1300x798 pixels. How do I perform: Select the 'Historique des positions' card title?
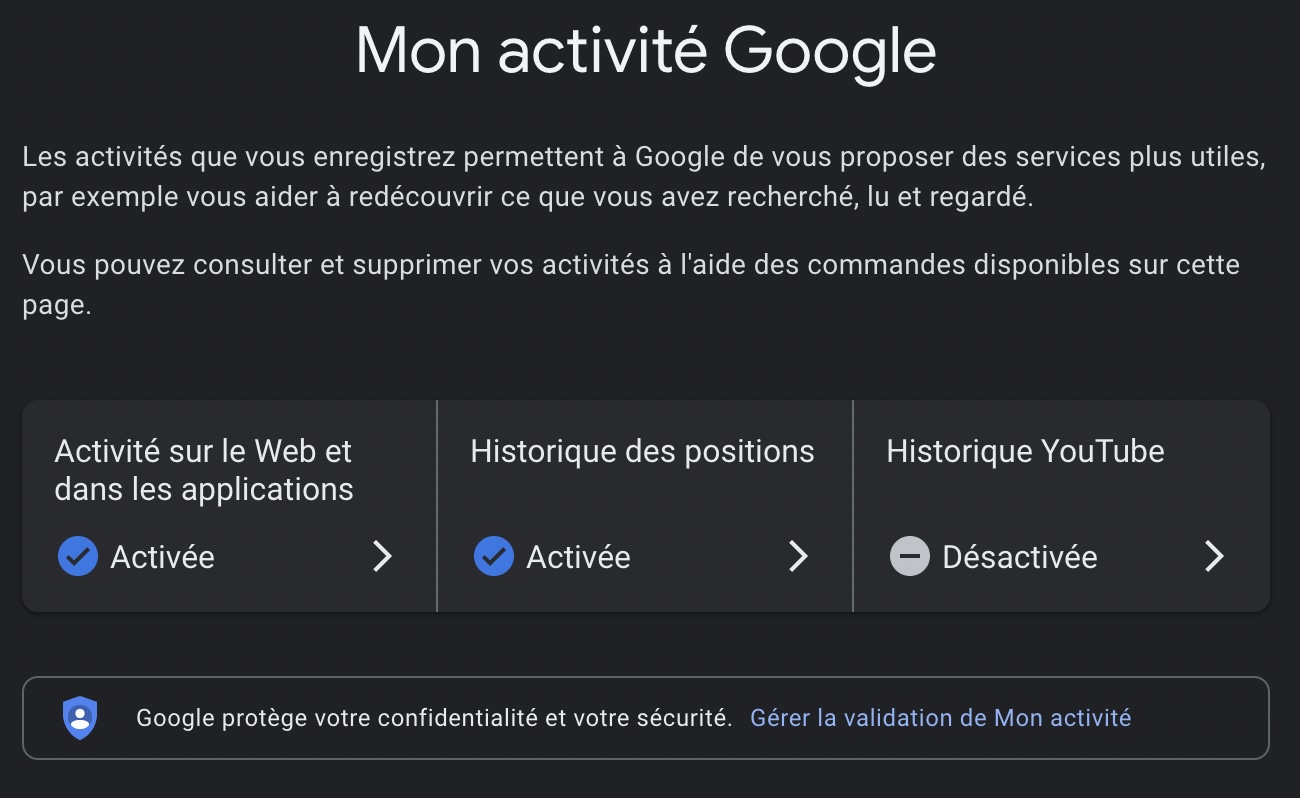pos(642,451)
